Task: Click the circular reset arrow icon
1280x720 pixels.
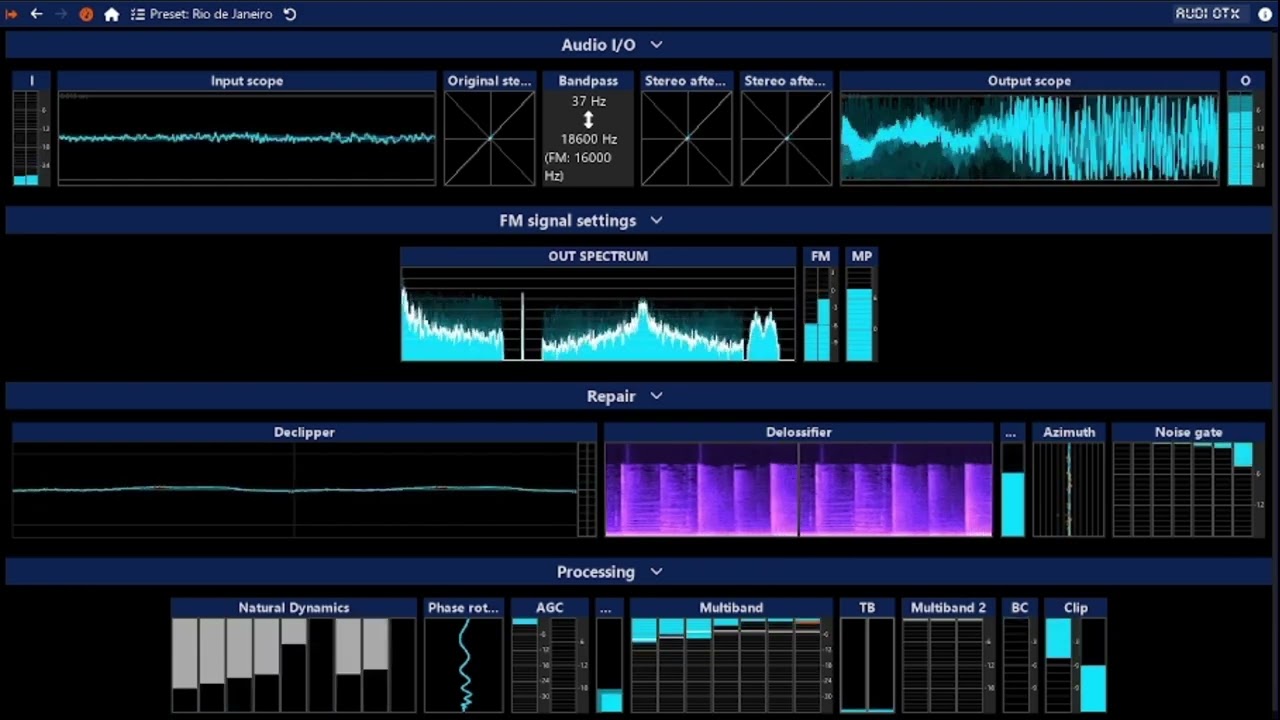Action: point(290,14)
